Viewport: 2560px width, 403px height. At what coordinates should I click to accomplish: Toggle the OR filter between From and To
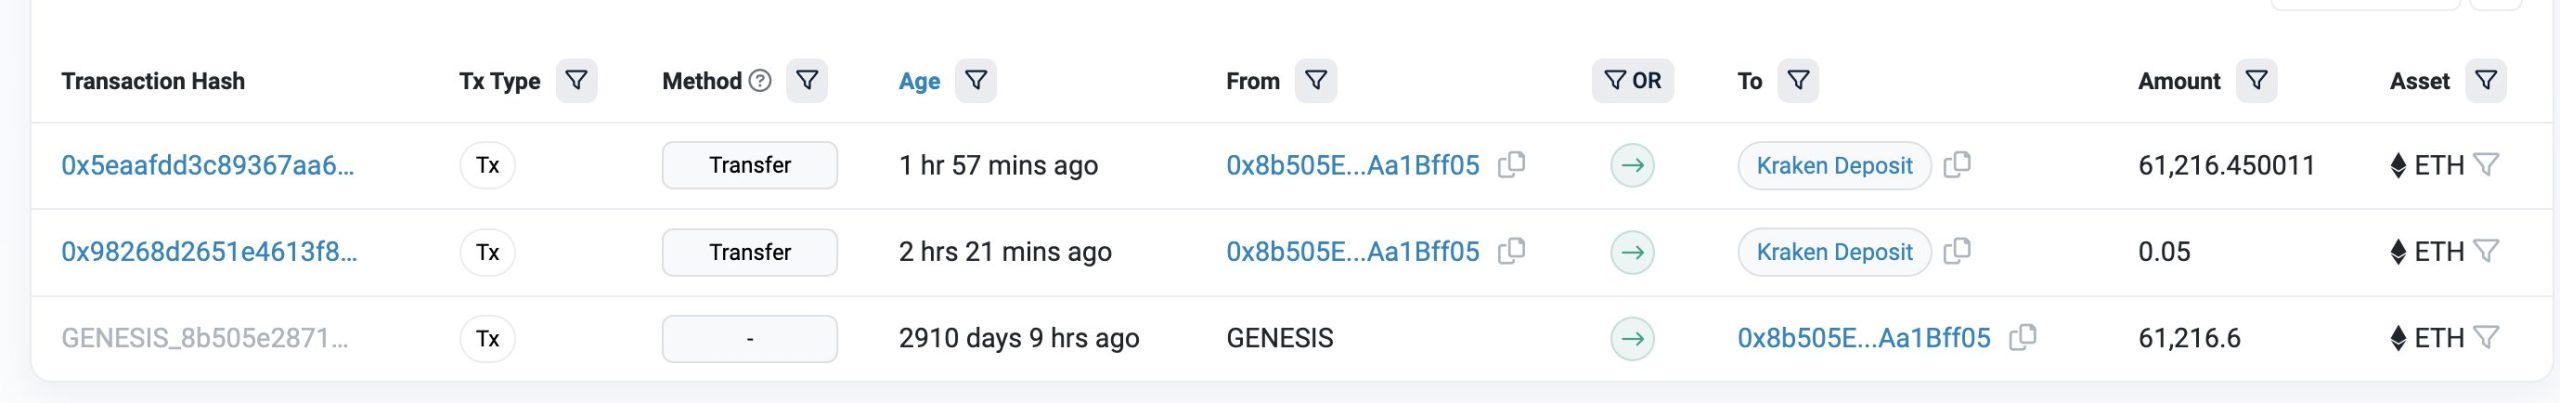coord(1632,81)
